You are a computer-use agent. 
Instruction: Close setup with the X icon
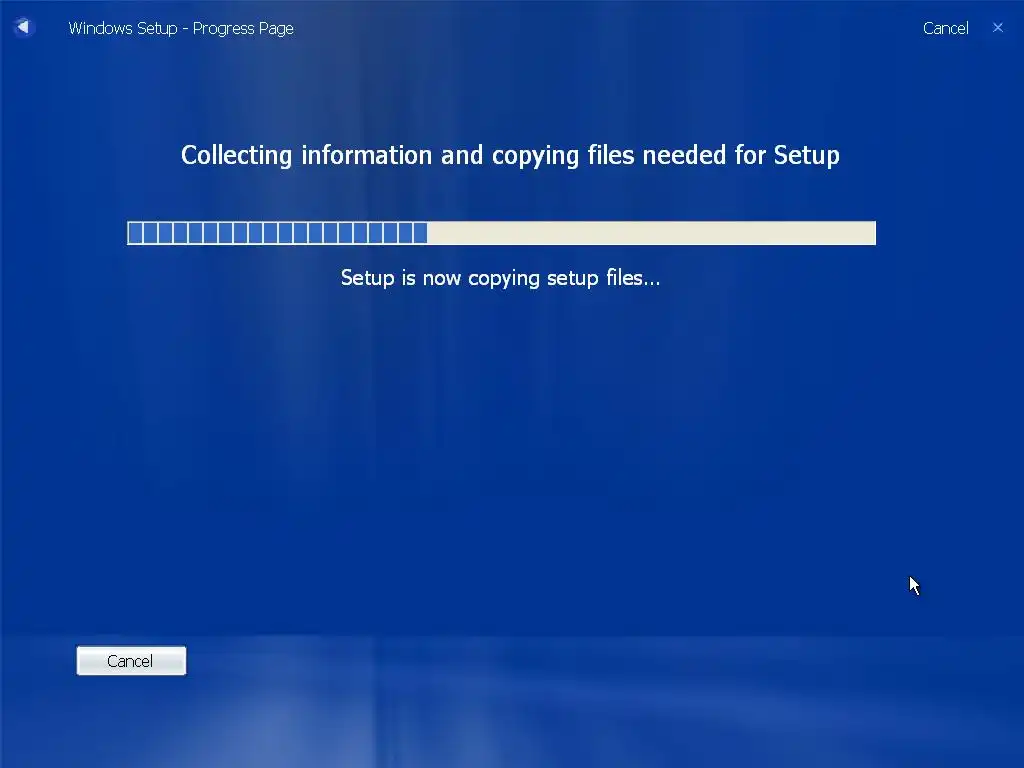997,27
